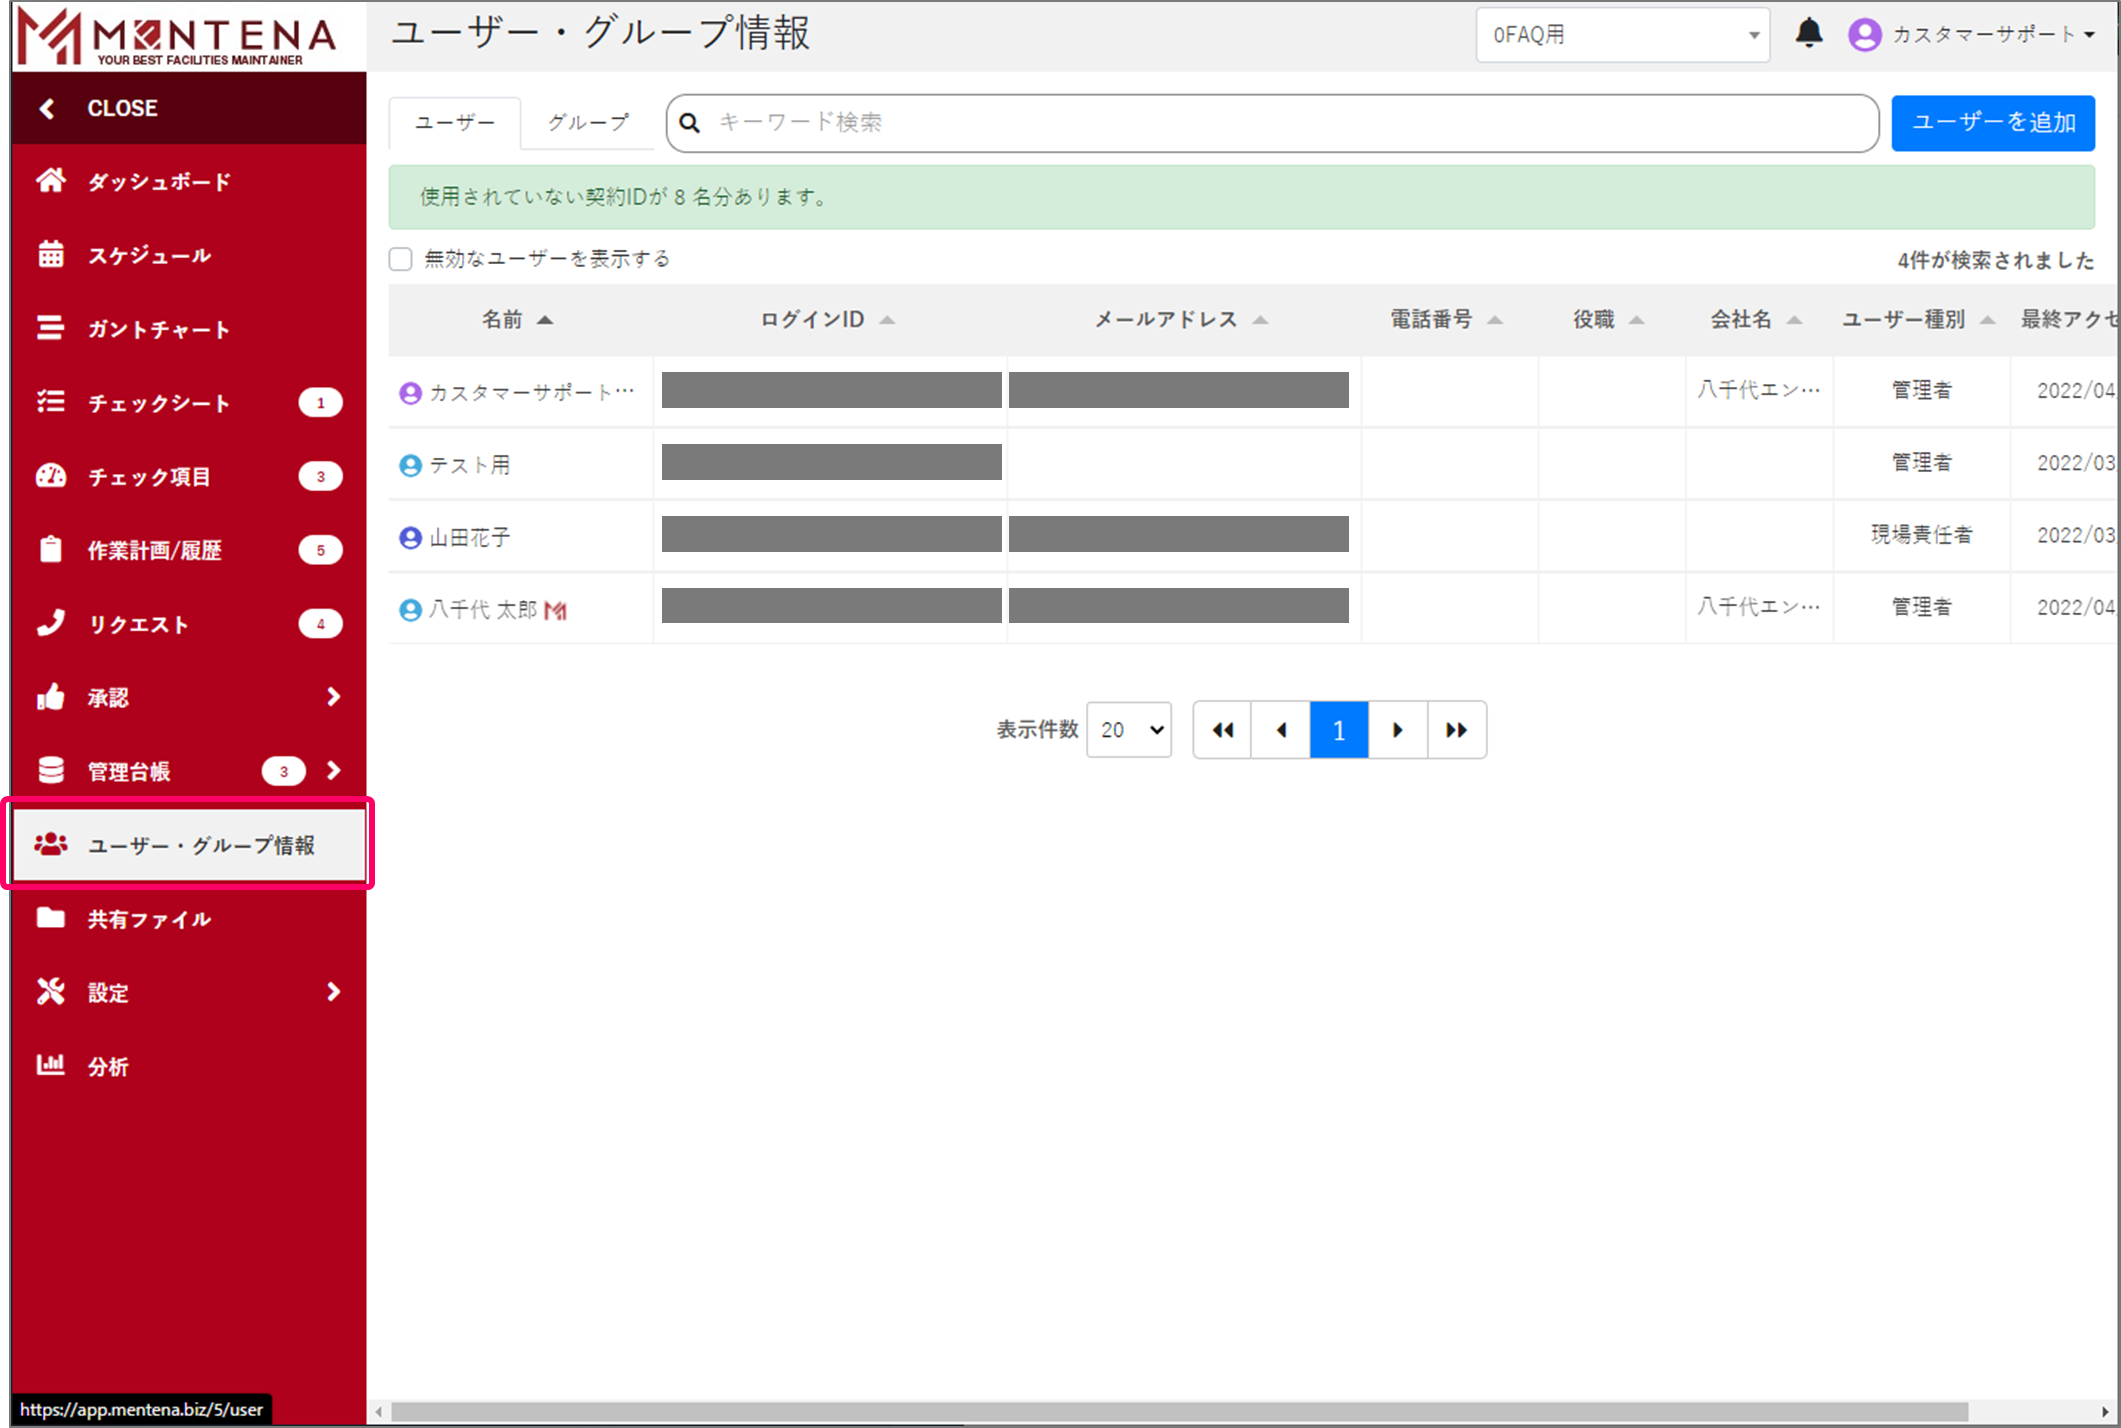Sort by 名前 column header arrow
This screenshot has width=2121, height=1428.
(545, 320)
